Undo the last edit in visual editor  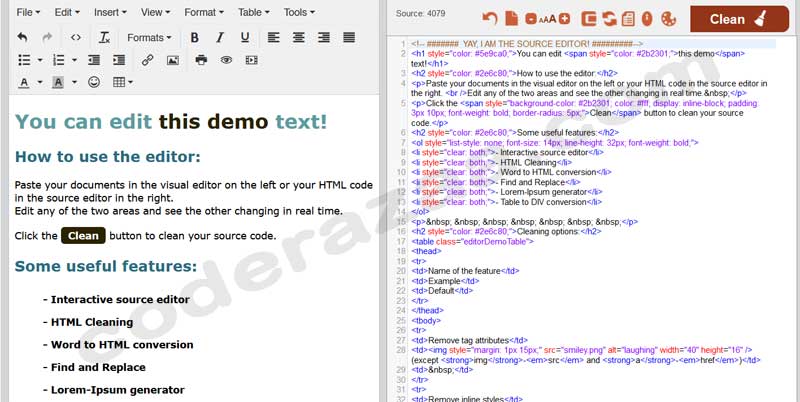[x=22, y=37]
